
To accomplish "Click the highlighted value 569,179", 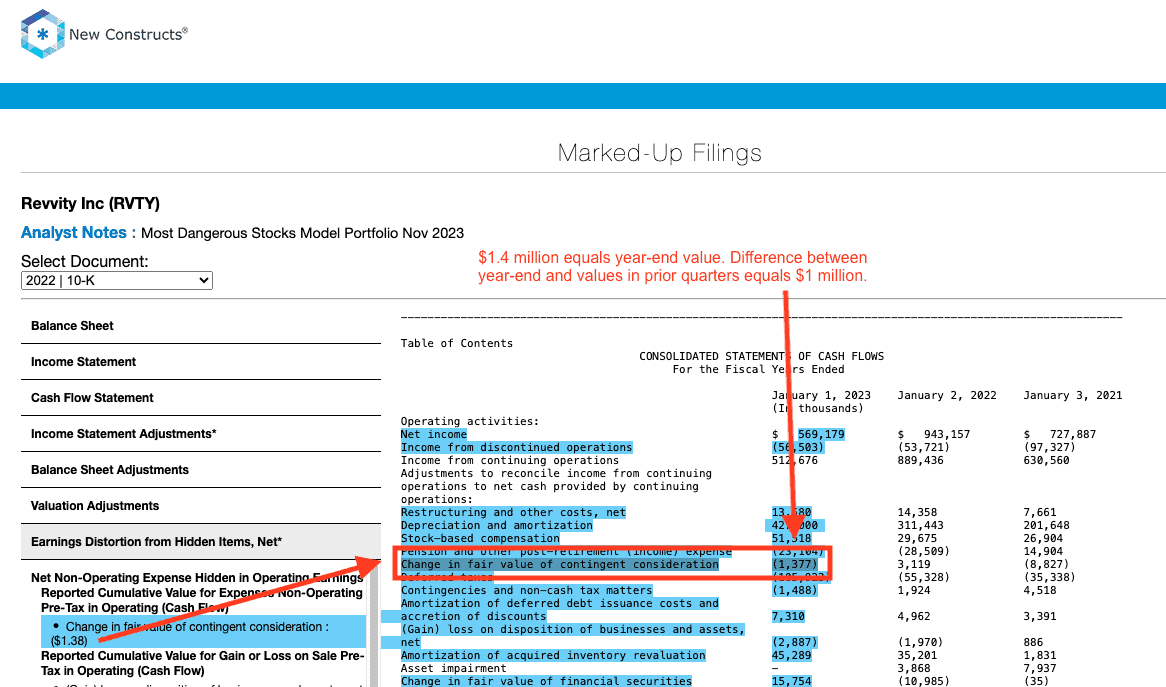I will [821, 434].
